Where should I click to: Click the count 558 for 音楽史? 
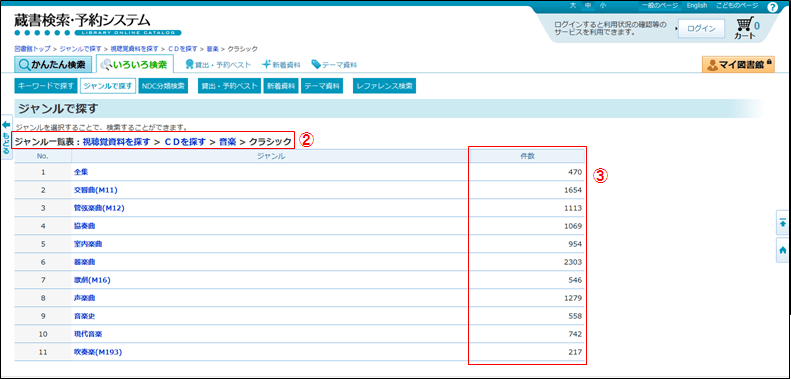click(576, 316)
